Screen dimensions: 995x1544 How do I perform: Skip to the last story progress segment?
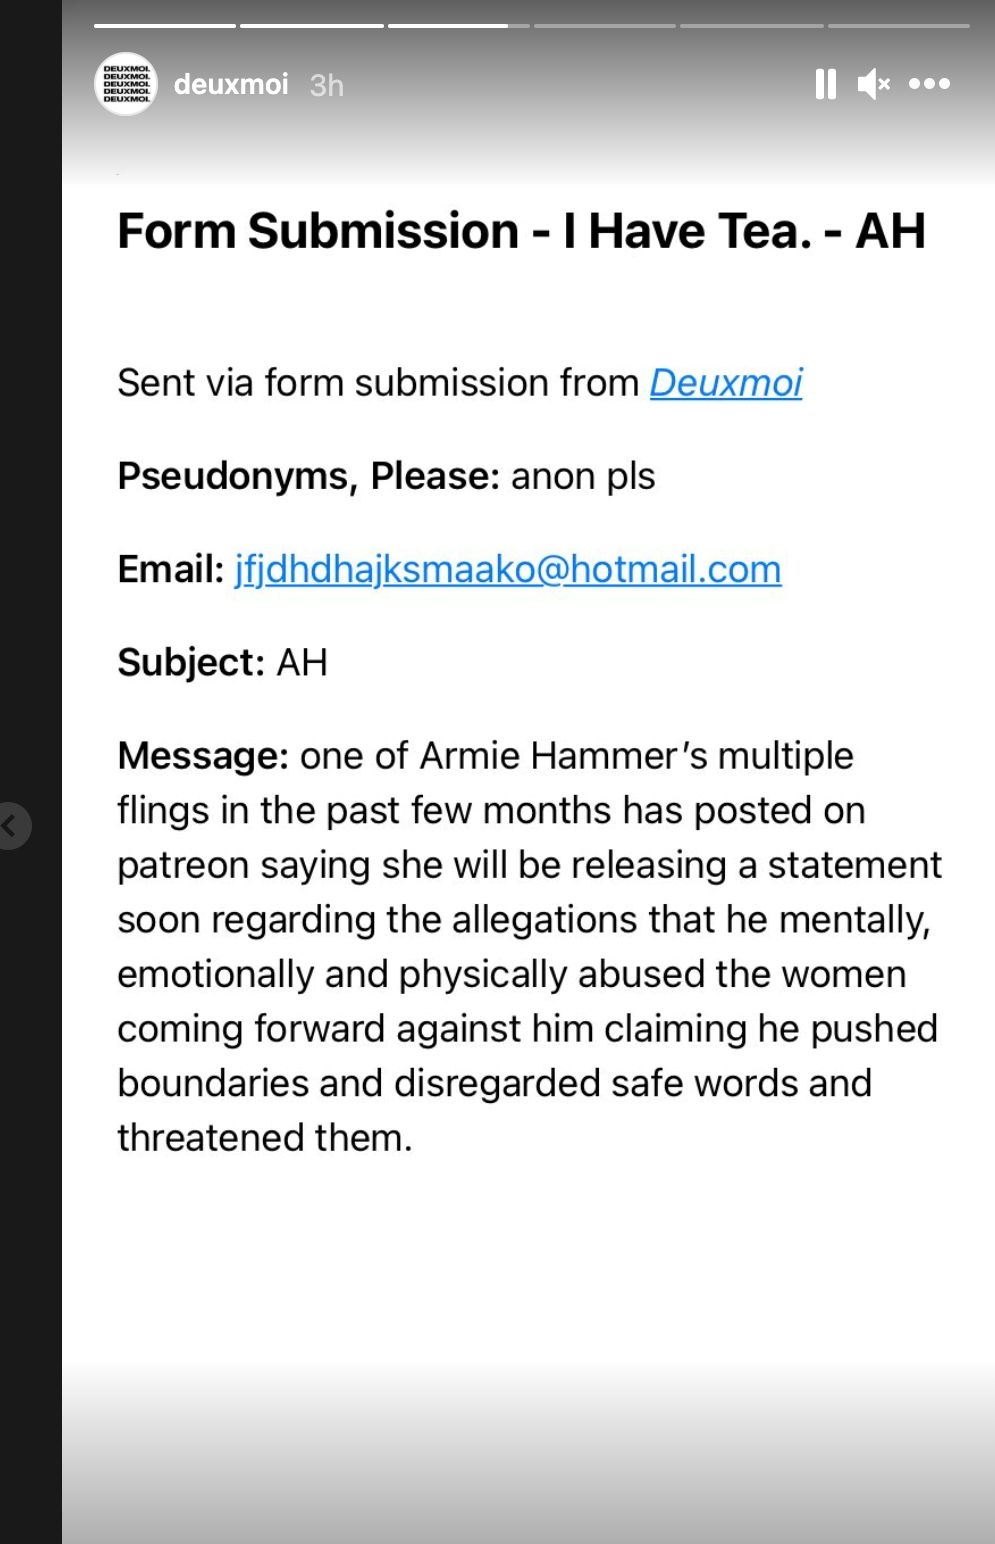(x=898, y=26)
